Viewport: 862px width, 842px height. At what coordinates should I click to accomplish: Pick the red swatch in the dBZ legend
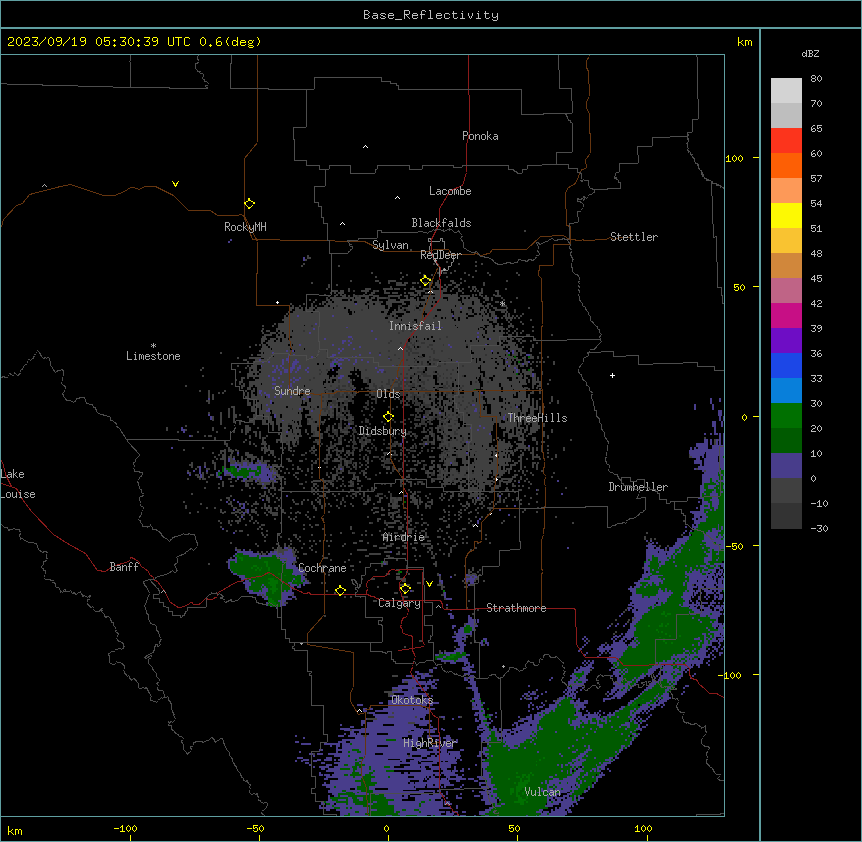point(786,141)
